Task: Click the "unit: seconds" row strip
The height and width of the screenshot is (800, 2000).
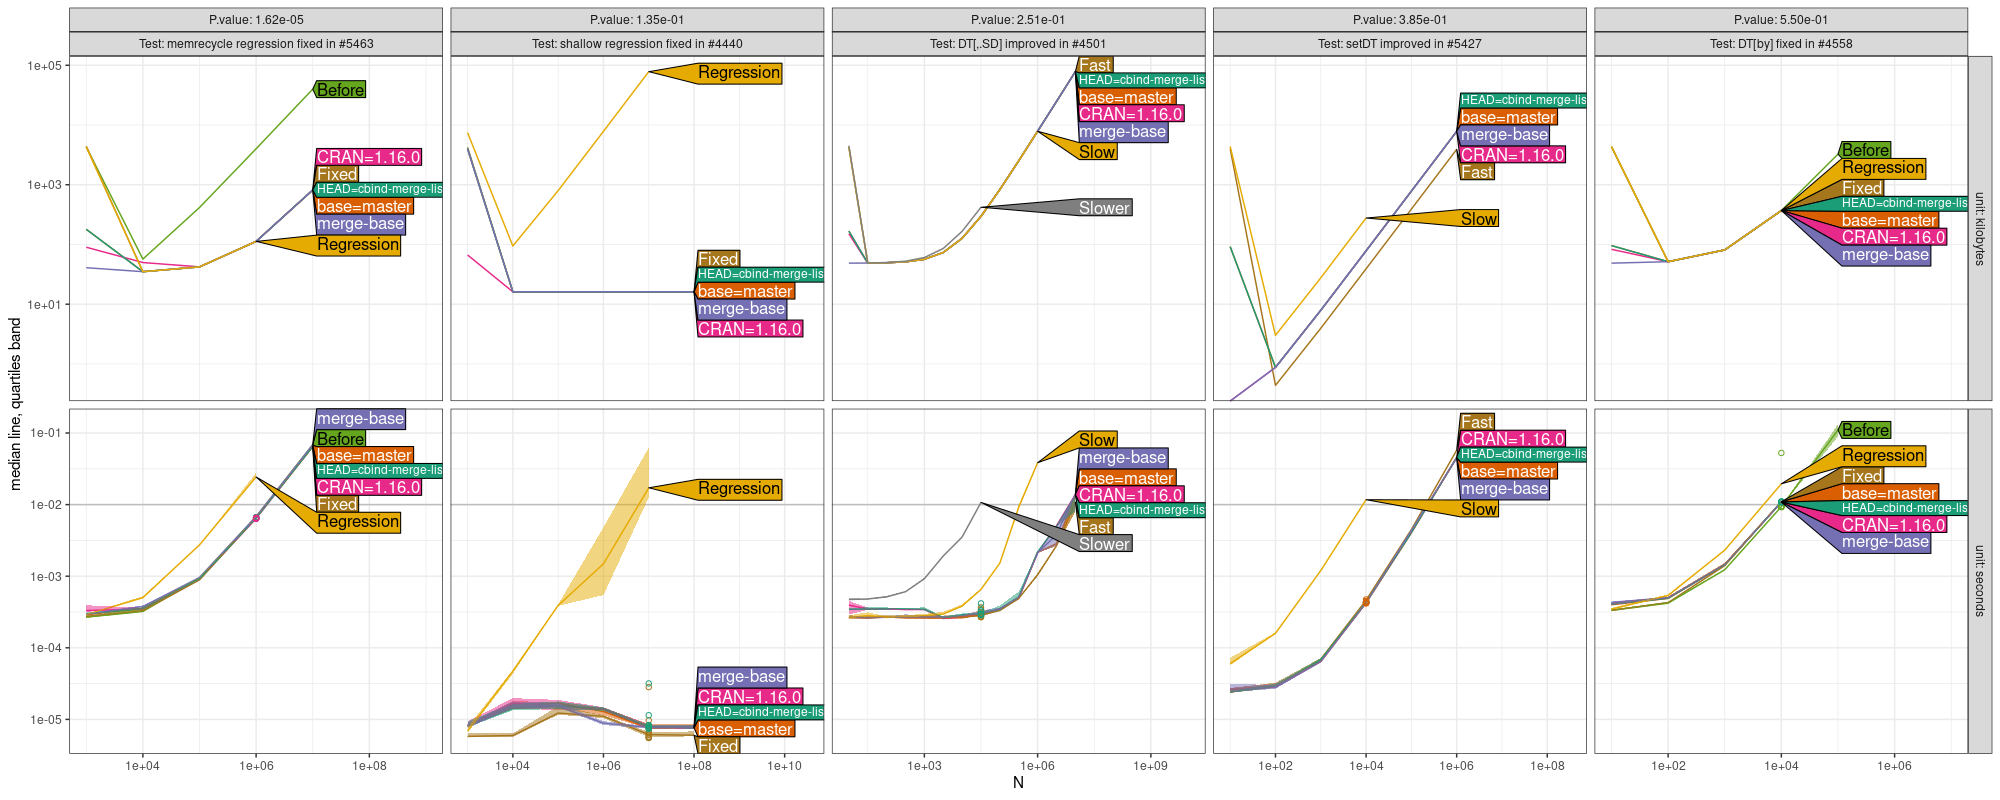Action: point(1979,581)
